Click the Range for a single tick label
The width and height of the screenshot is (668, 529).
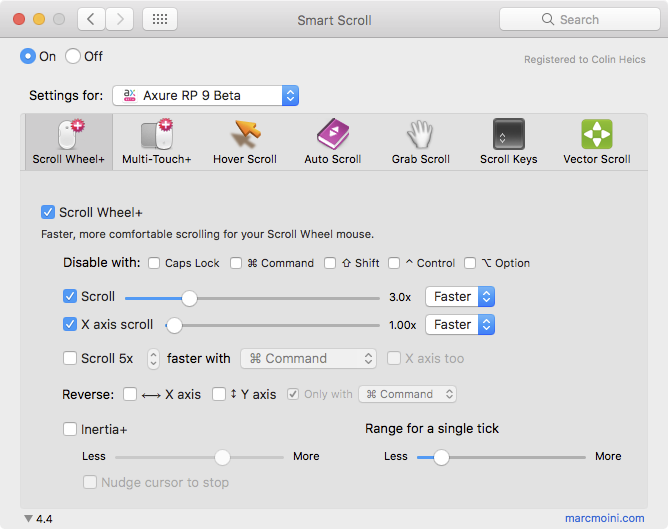(432, 428)
